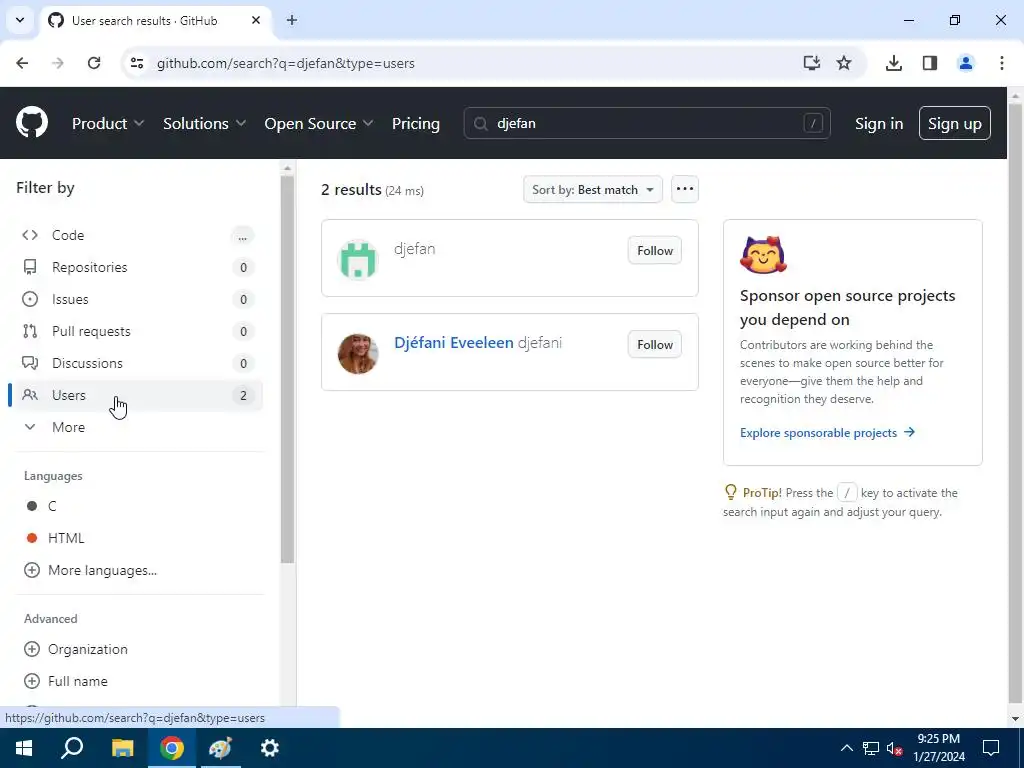Screen dimensions: 1024x768
Task: Click the network icon in the system tray
Action: (x=871, y=748)
